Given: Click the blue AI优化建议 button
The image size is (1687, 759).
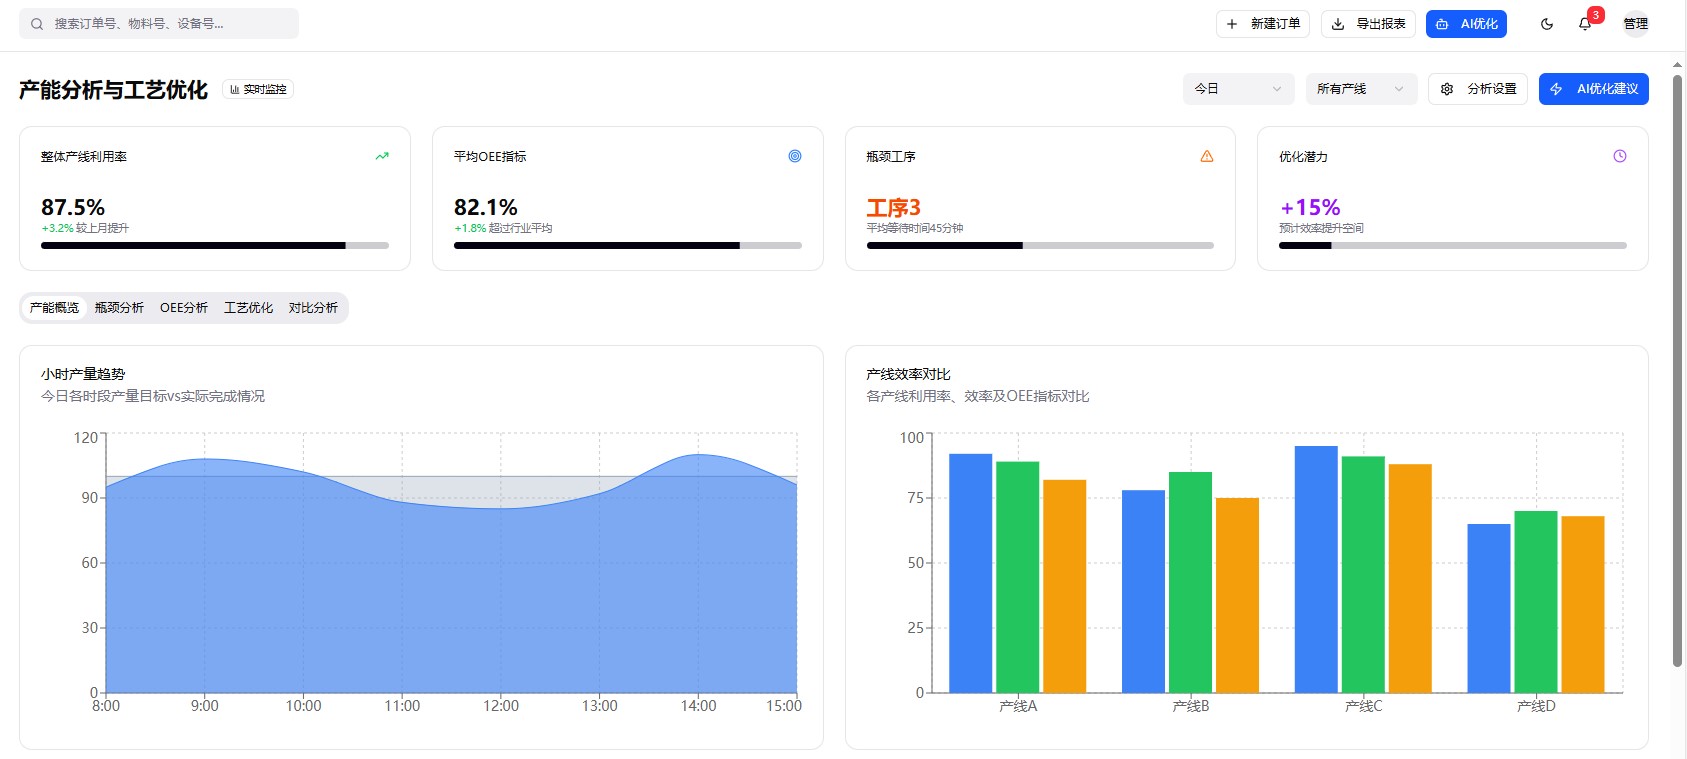Looking at the screenshot, I should pos(1593,89).
